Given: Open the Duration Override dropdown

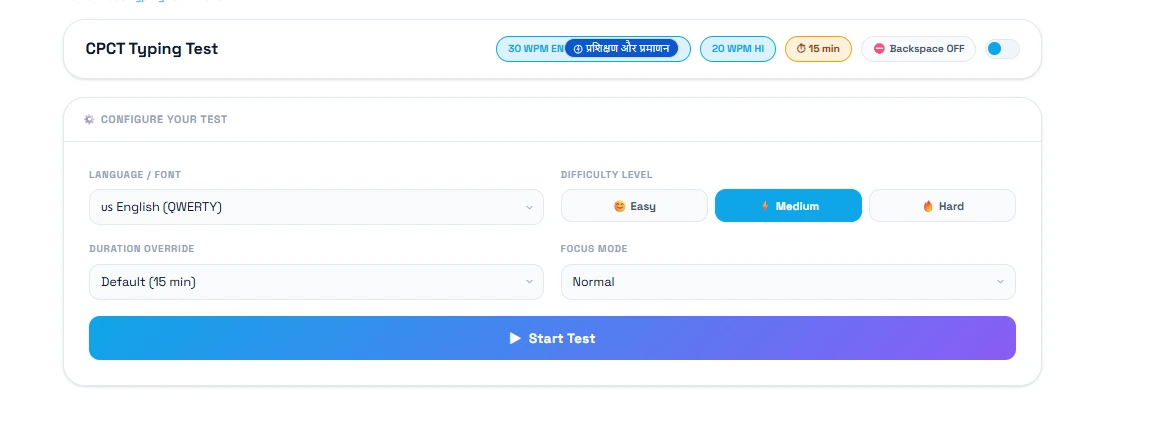Looking at the screenshot, I should coord(316,282).
